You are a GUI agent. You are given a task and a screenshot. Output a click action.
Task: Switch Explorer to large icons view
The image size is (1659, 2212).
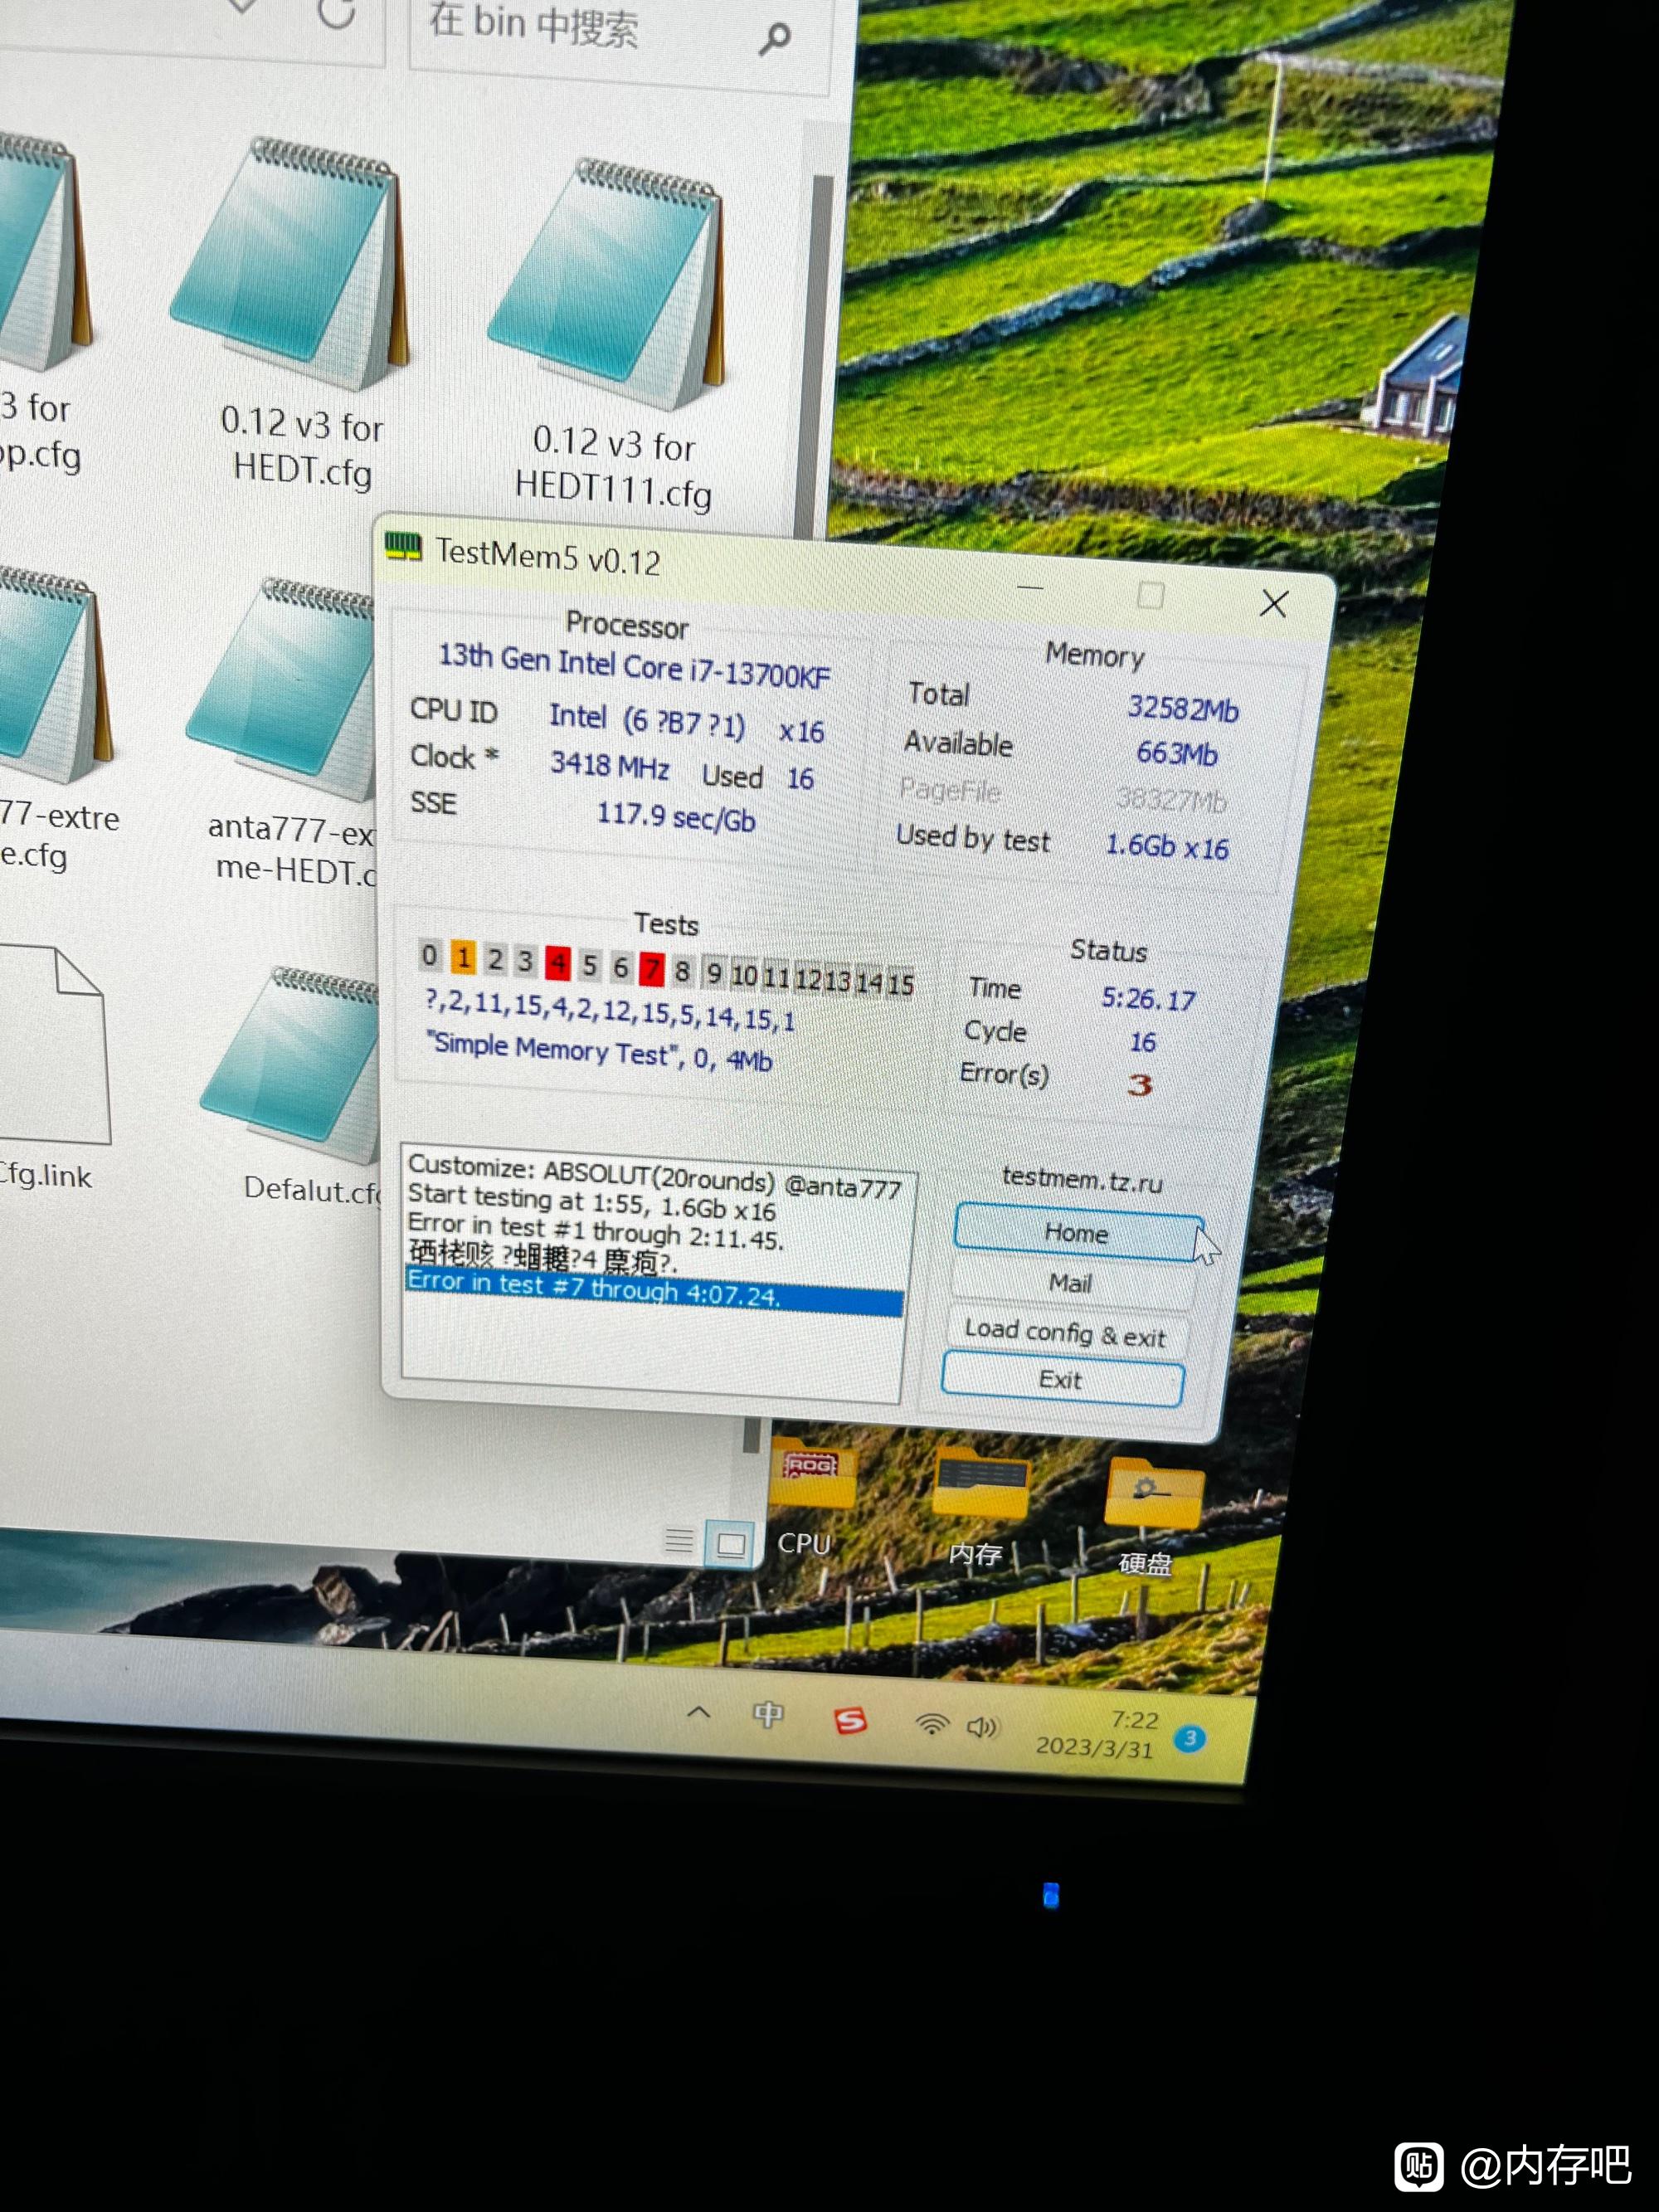click(731, 1545)
